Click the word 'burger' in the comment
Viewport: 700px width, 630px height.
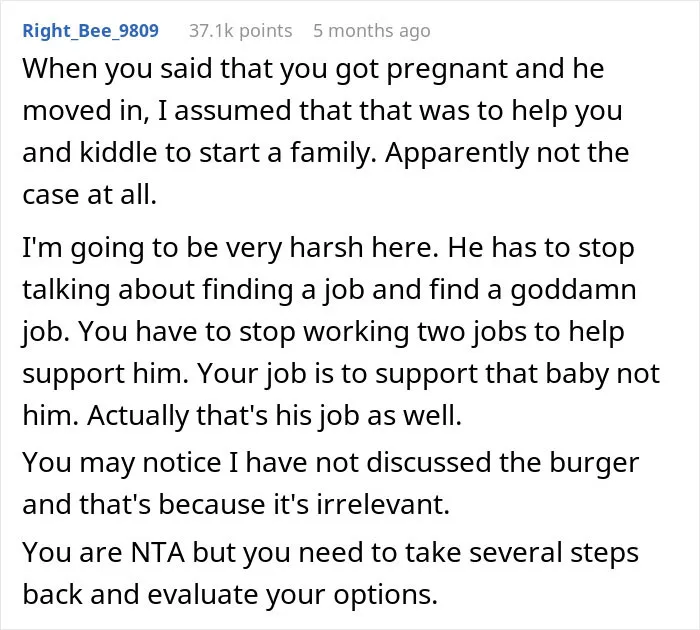(594, 463)
